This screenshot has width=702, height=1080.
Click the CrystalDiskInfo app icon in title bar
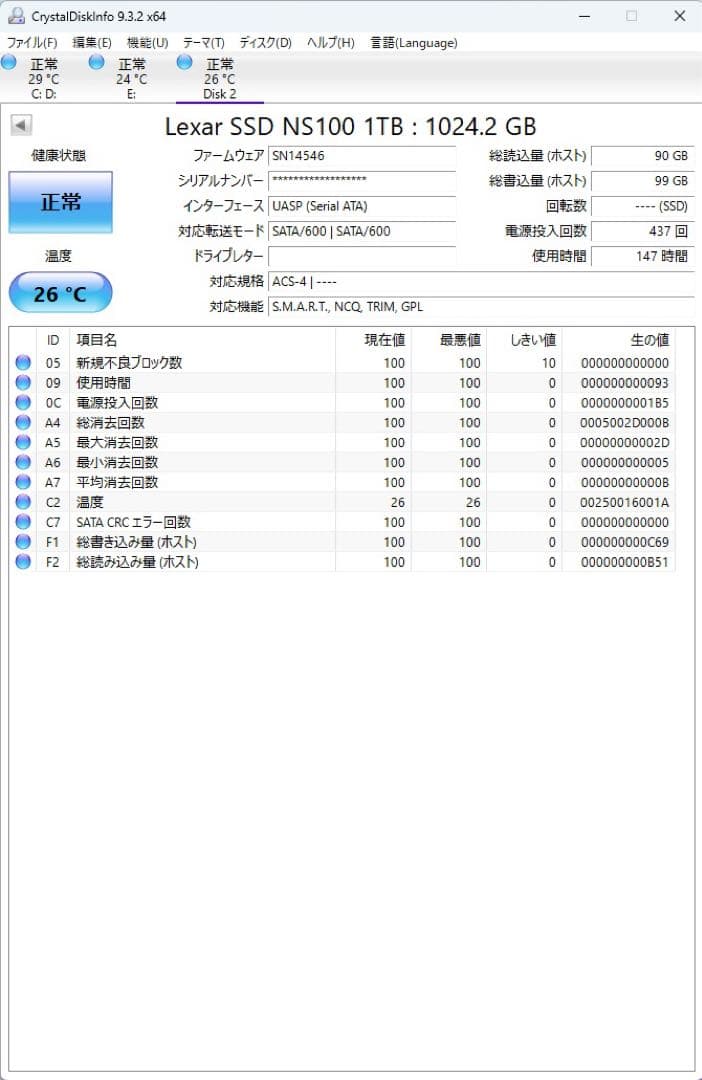tap(16, 16)
